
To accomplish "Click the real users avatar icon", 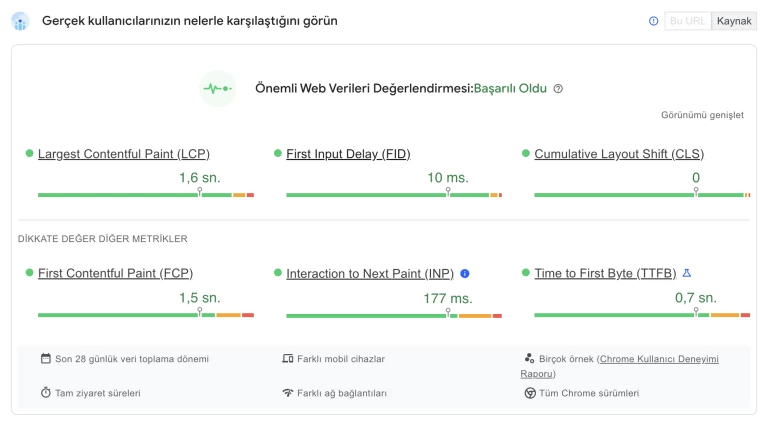I will [x=21, y=22].
